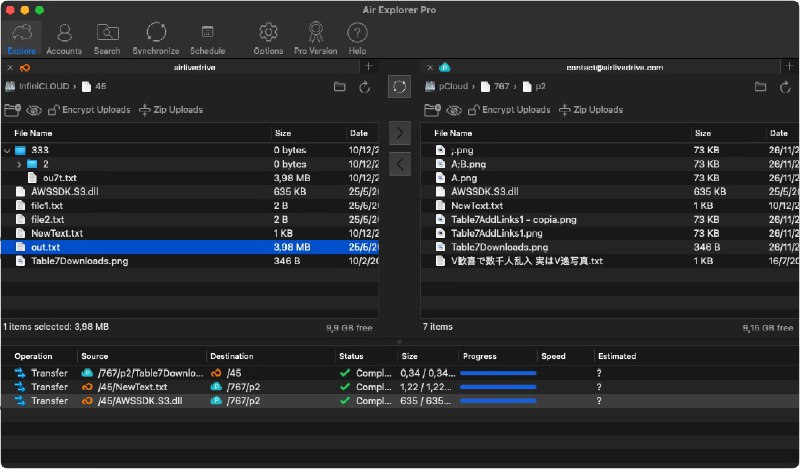Image resolution: width=800 pixels, height=469 pixels.
Task: Toggle Encrypt Uploads in right pane
Action: coord(509,110)
